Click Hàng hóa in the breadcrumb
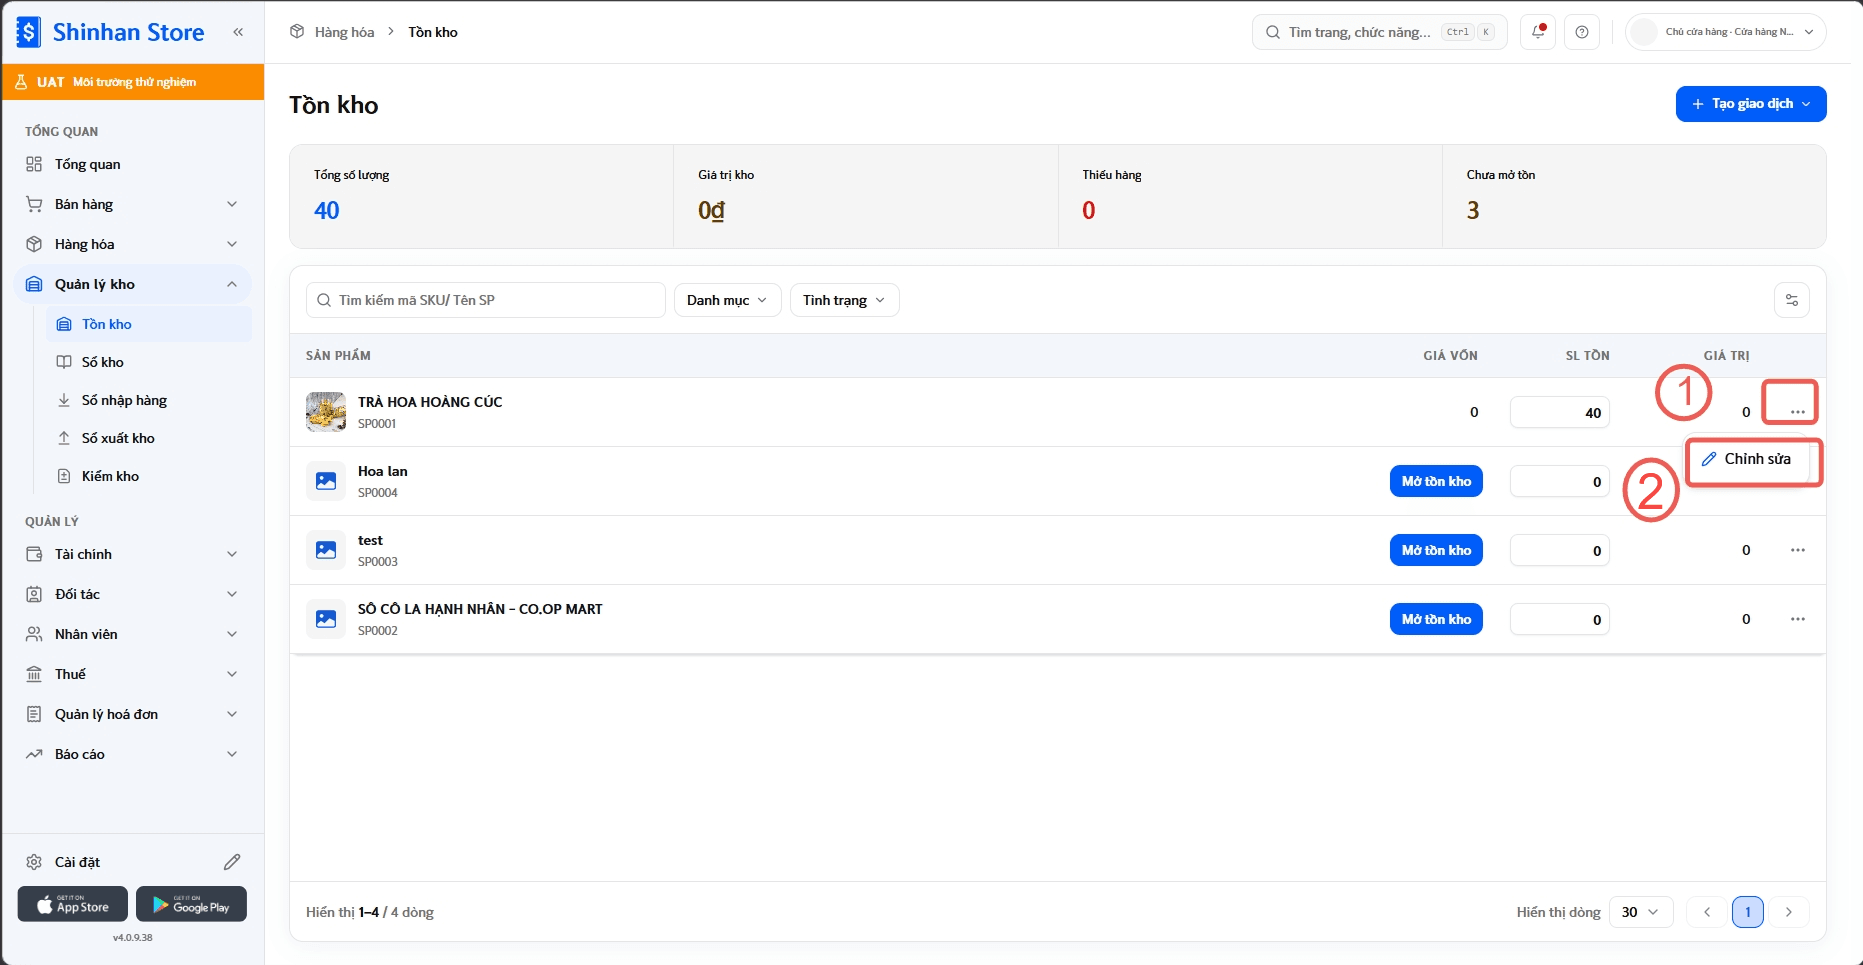1863x965 pixels. (x=344, y=32)
